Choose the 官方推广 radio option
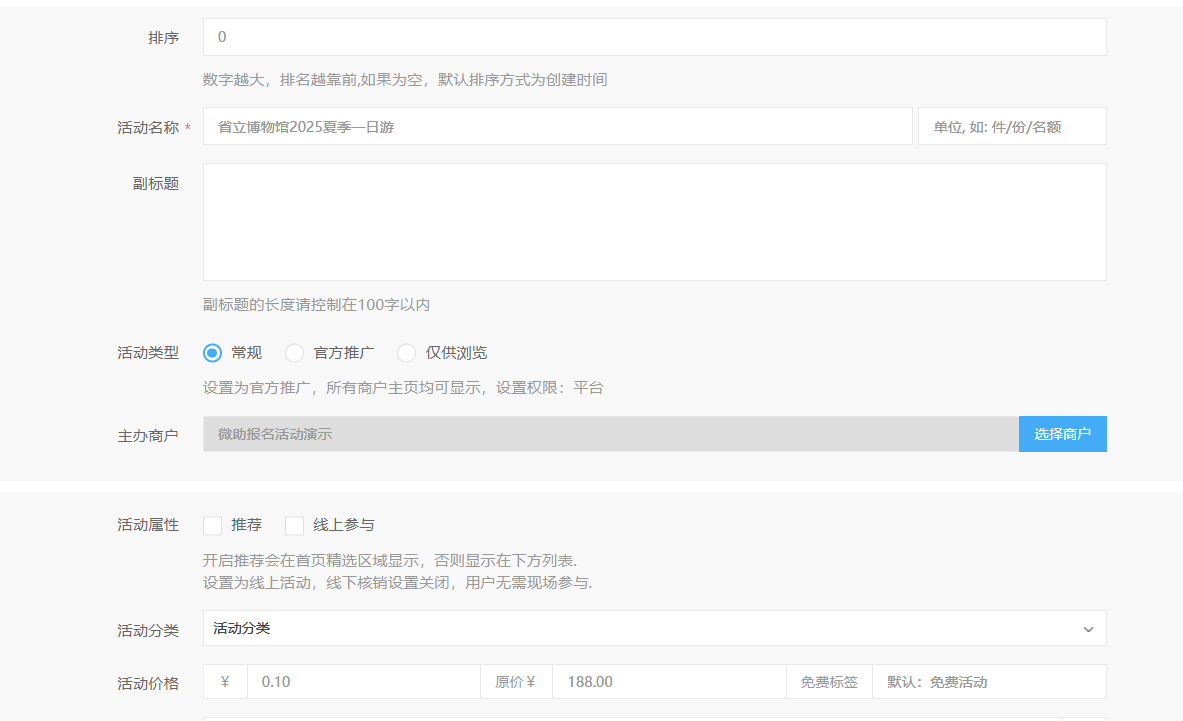 [x=295, y=353]
